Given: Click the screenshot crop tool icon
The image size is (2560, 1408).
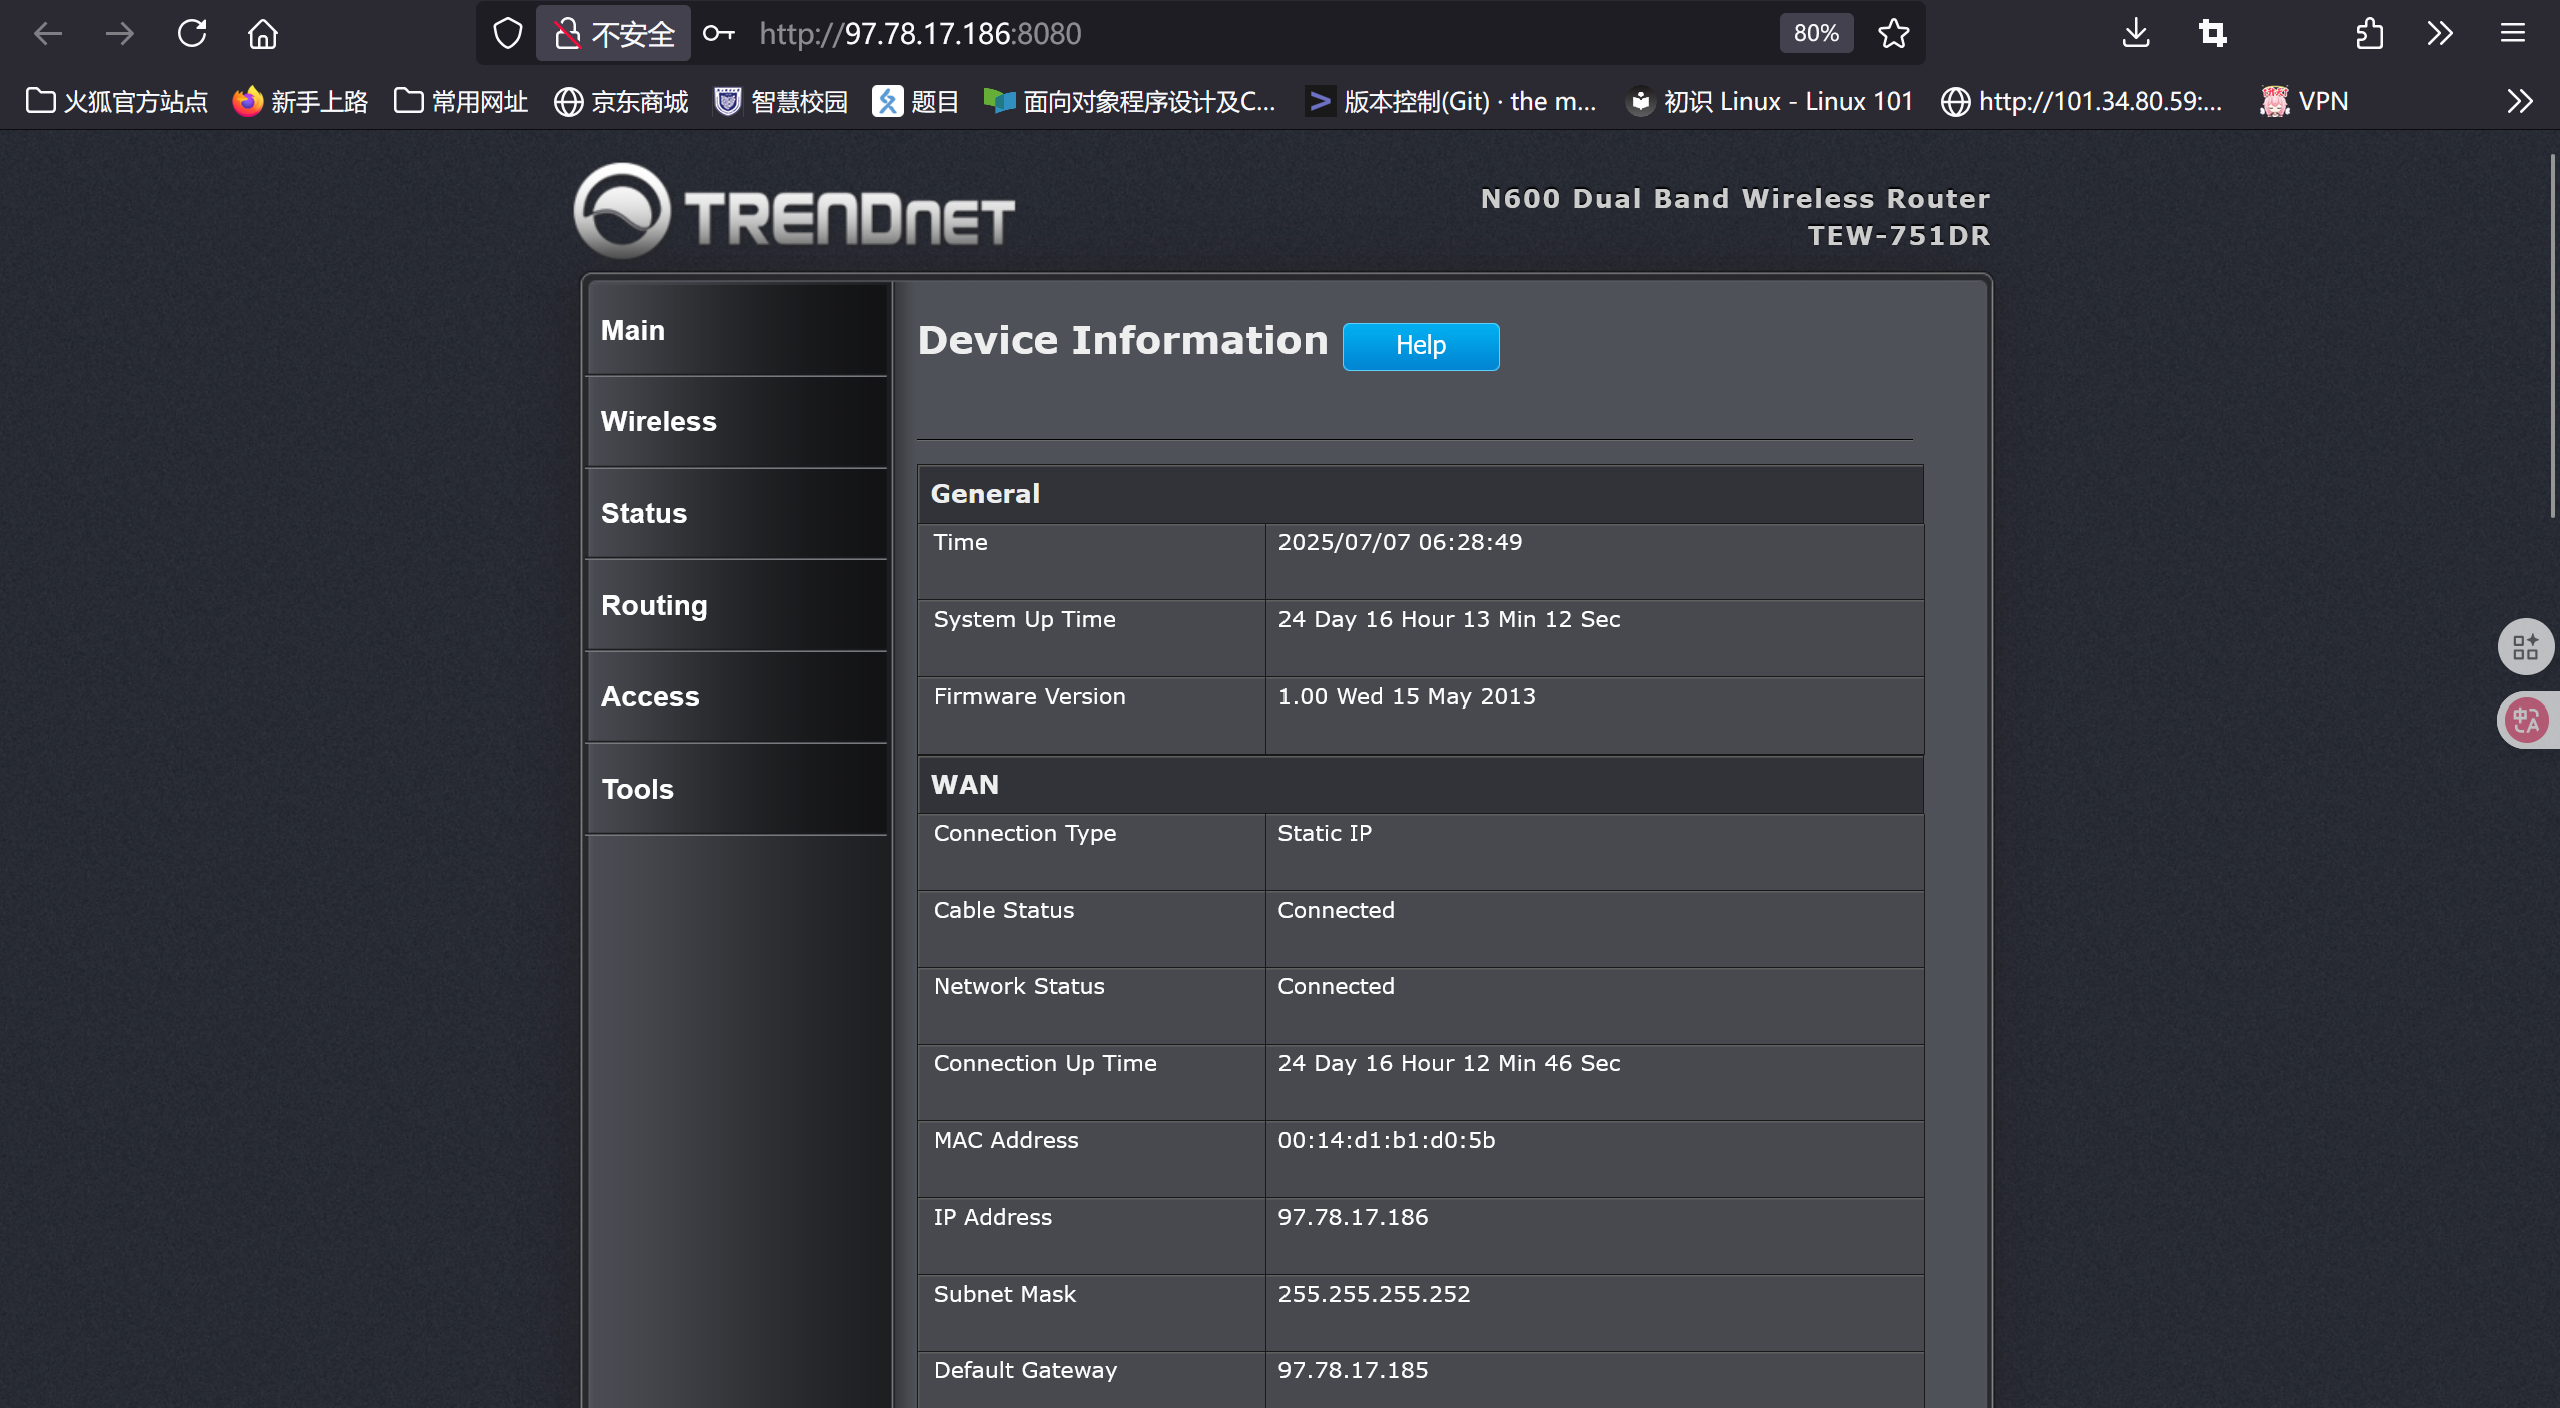Looking at the screenshot, I should [2213, 34].
